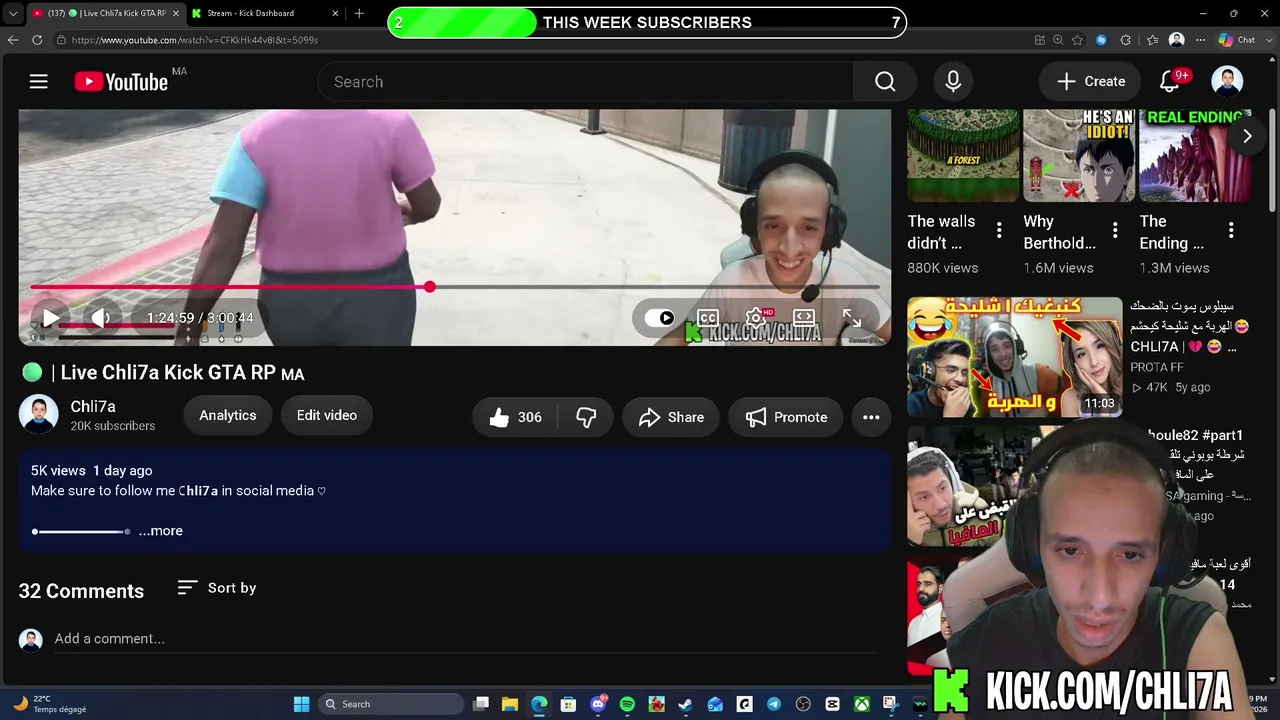Open the Chli7a channel avatar
This screenshot has height=720, width=1280.
click(38, 415)
